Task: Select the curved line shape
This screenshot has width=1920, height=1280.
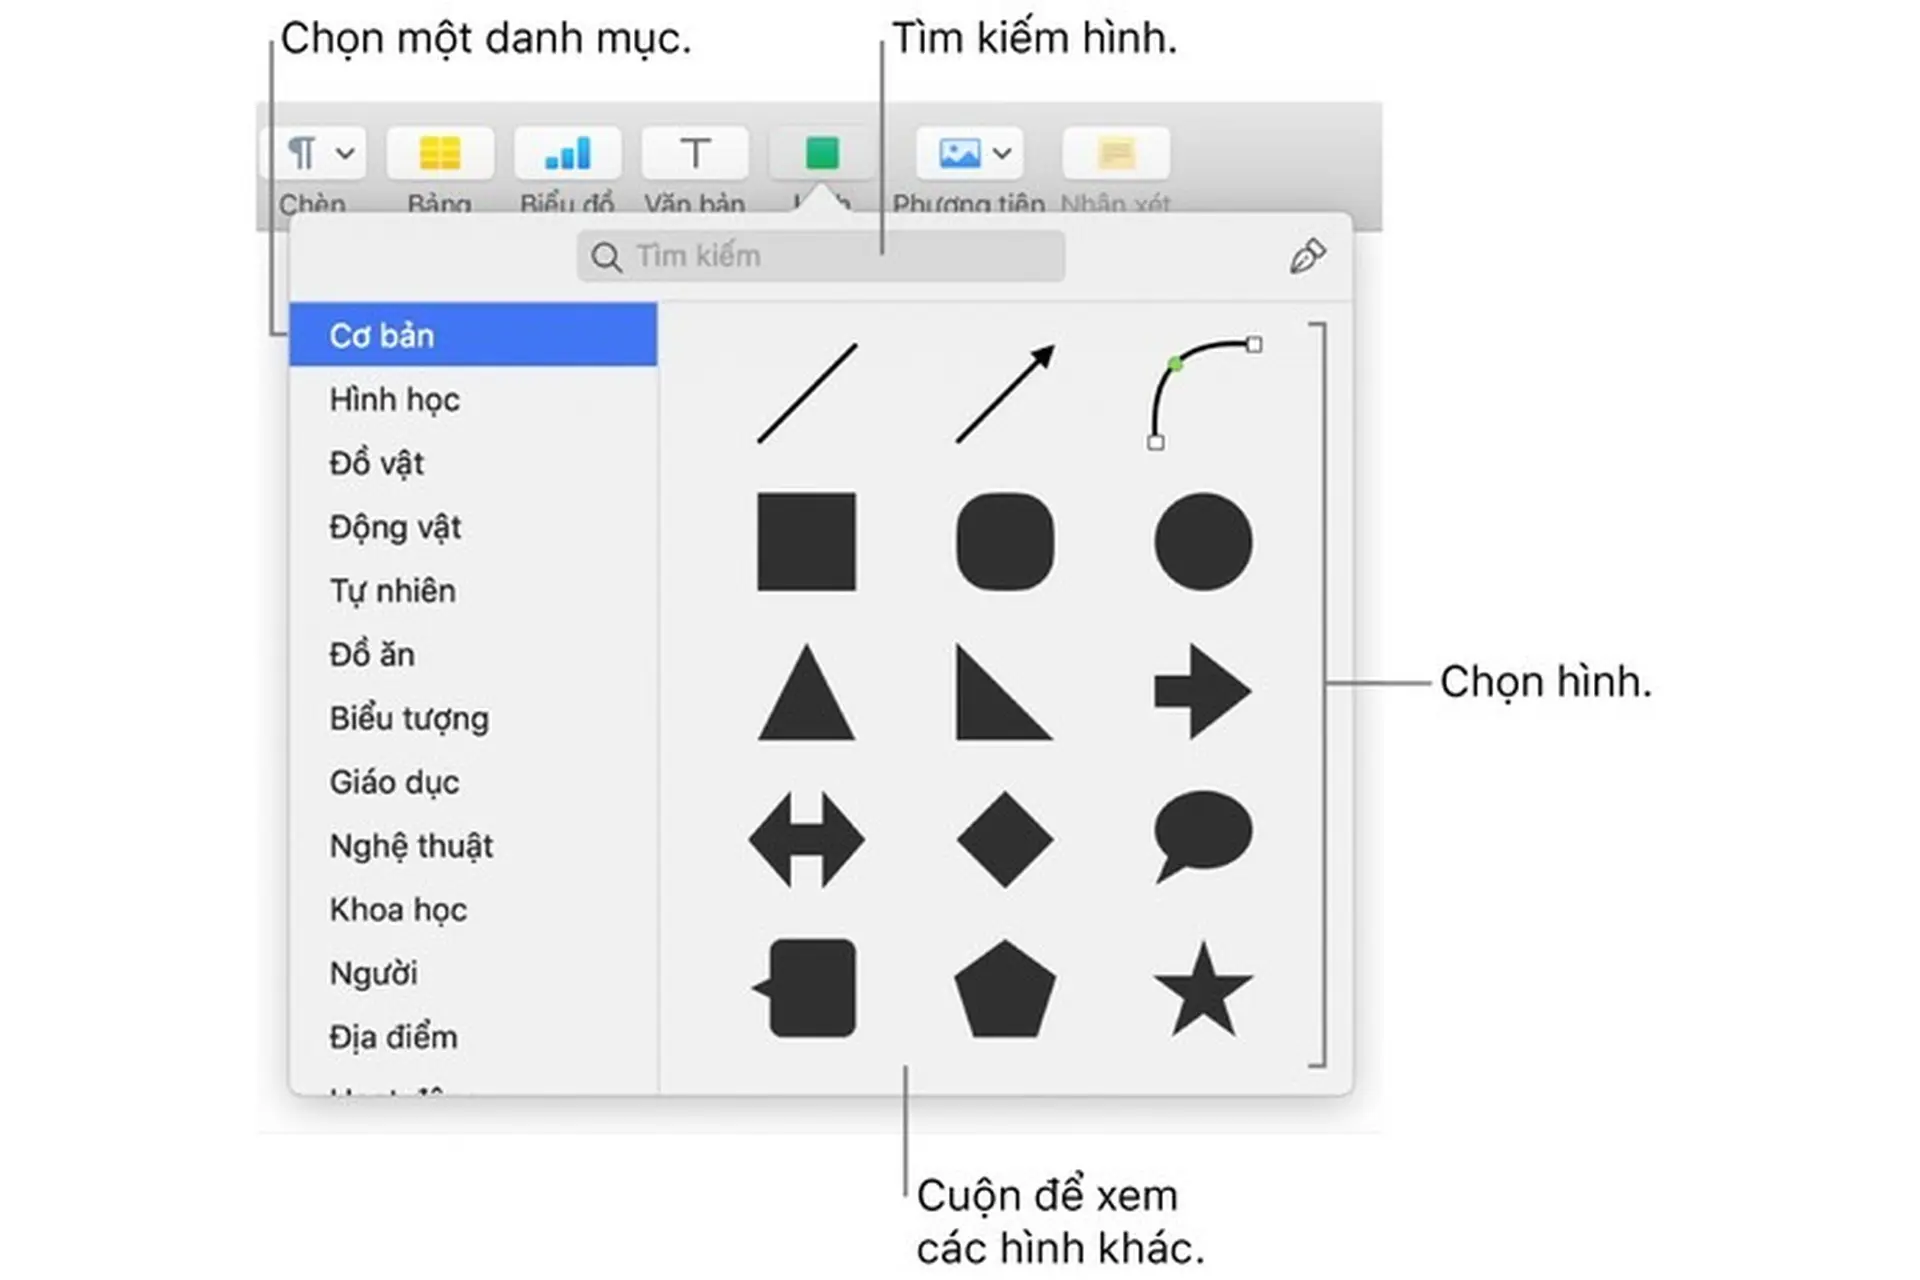Action: tap(1204, 393)
